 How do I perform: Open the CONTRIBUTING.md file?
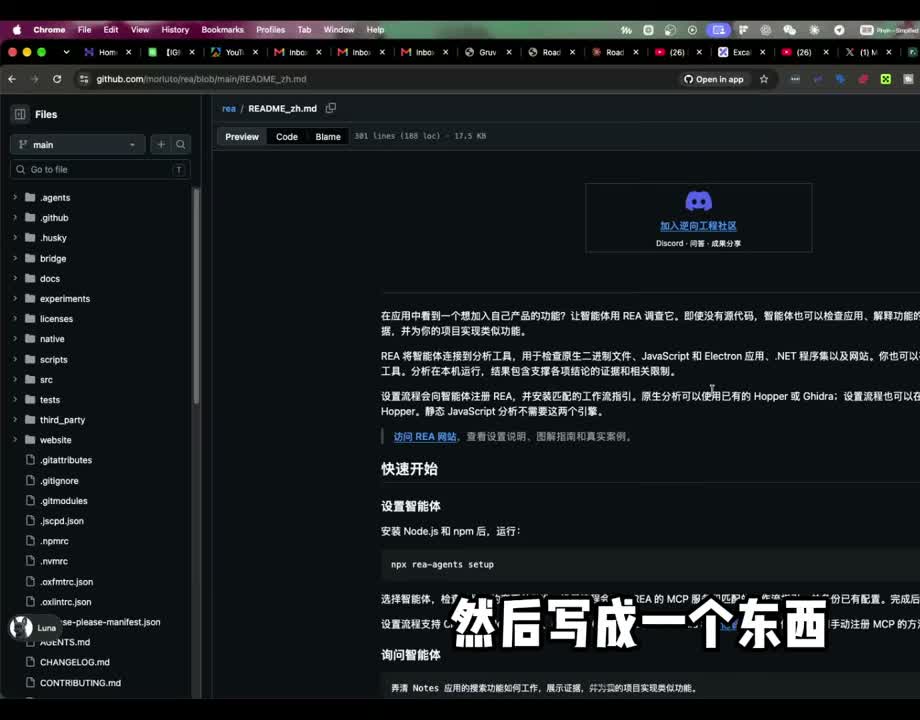(x=80, y=682)
